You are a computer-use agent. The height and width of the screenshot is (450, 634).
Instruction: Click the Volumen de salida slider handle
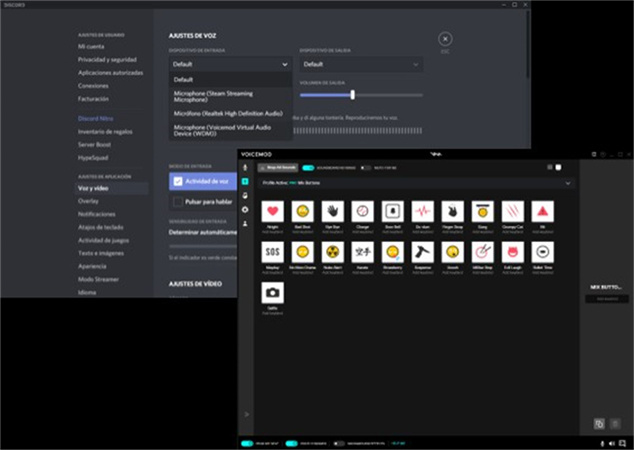pyautogui.click(x=353, y=95)
